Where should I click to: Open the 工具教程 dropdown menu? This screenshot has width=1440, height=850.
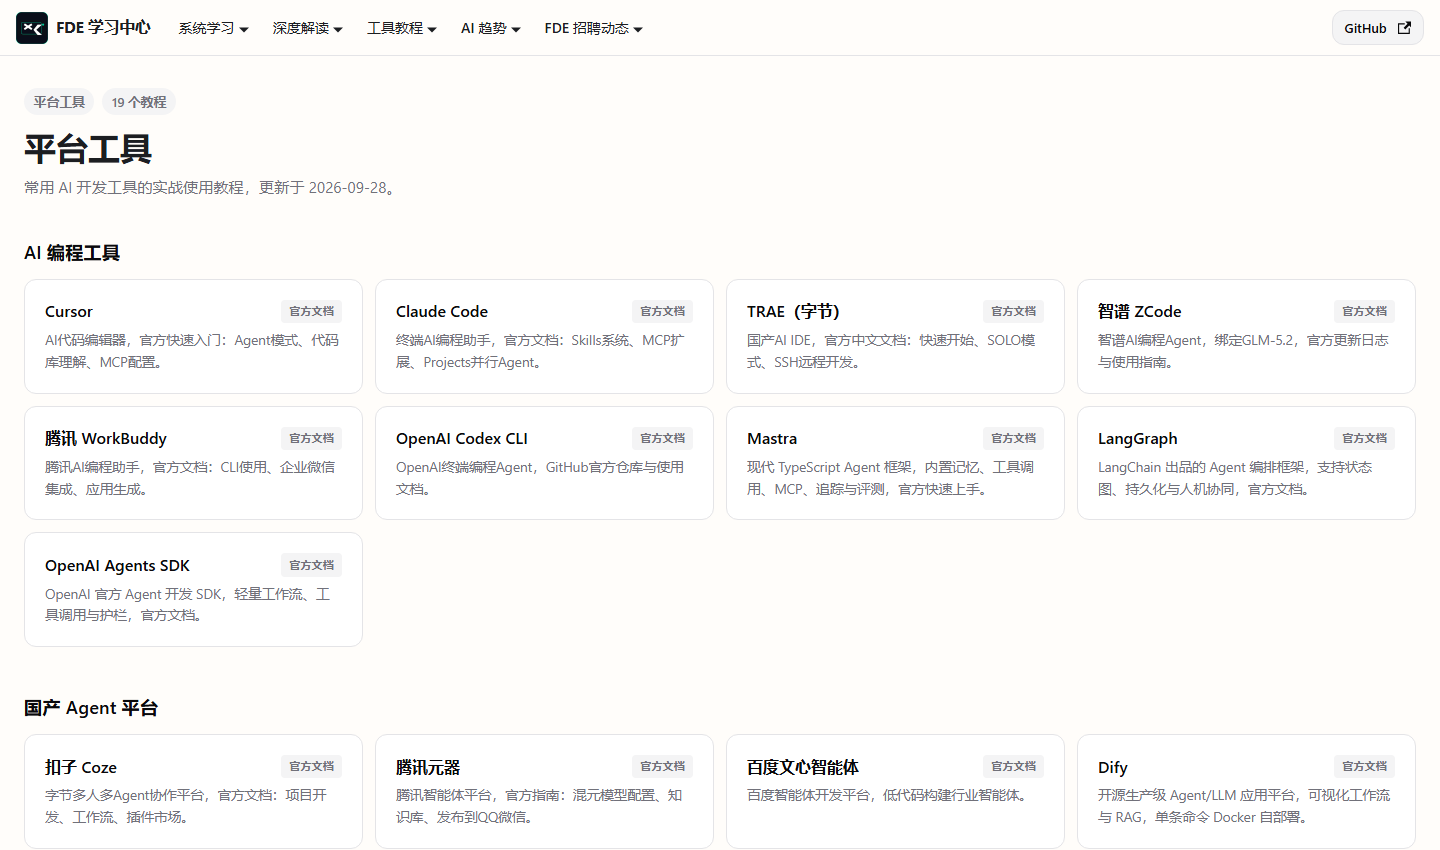(401, 28)
